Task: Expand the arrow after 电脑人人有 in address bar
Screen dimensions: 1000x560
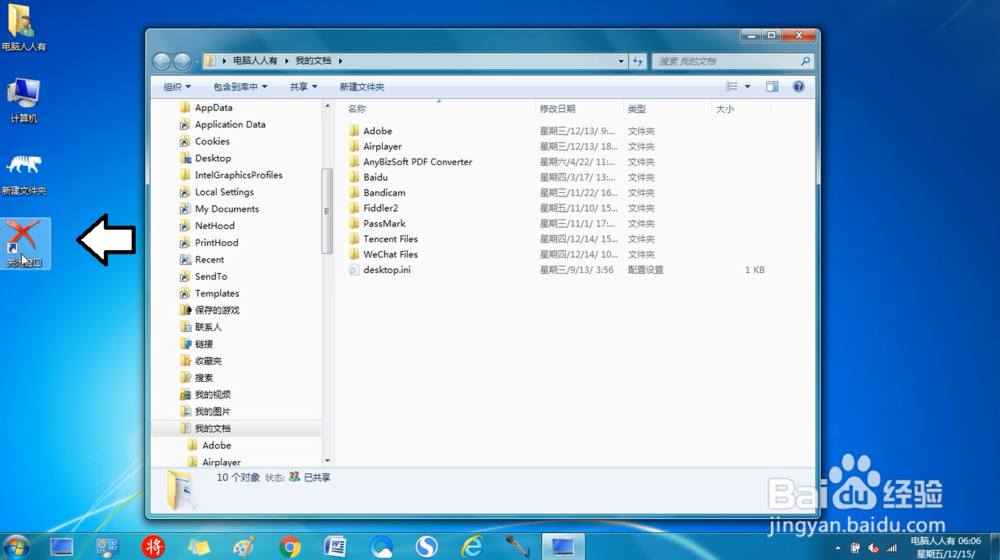Action: 286,61
